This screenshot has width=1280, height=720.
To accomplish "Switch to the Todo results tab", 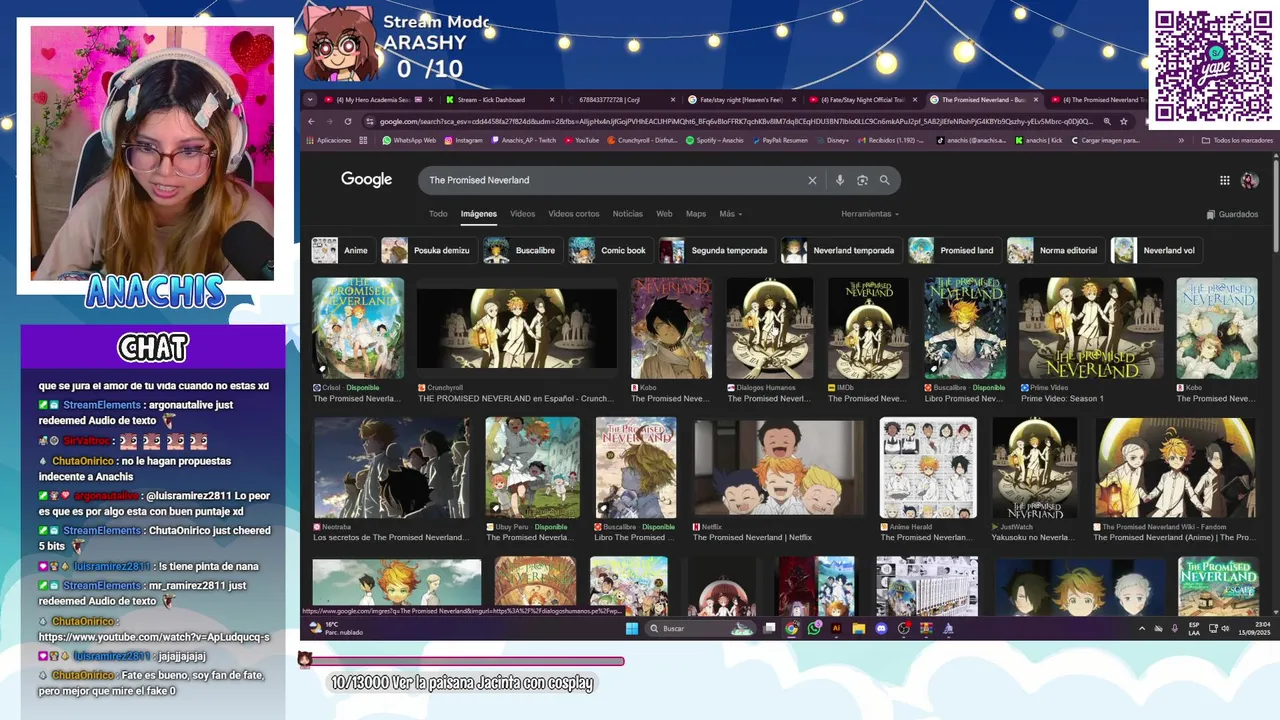I will coord(438,214).
